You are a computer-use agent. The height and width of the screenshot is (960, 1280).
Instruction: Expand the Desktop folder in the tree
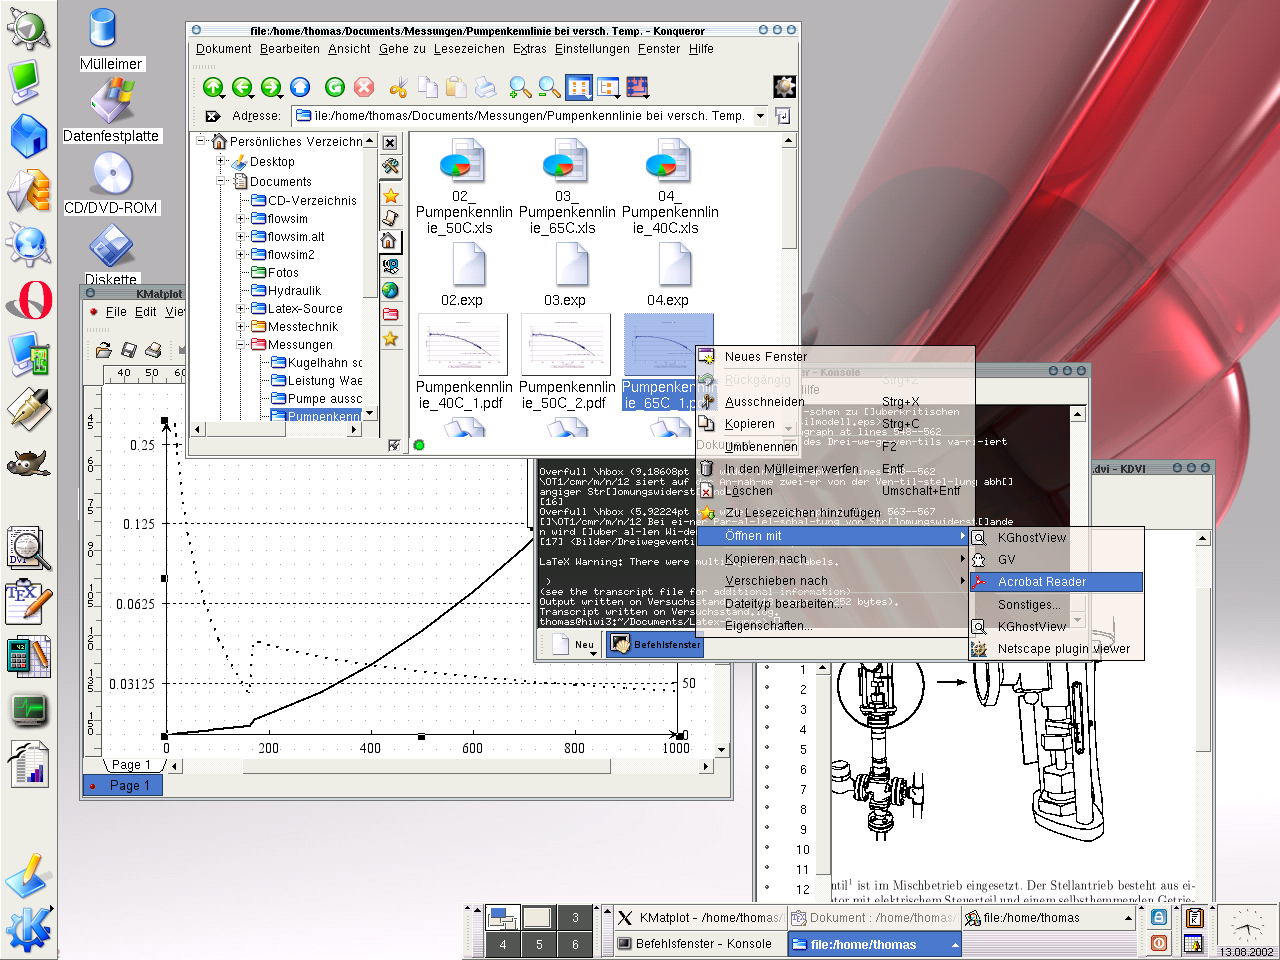(222, 161)
